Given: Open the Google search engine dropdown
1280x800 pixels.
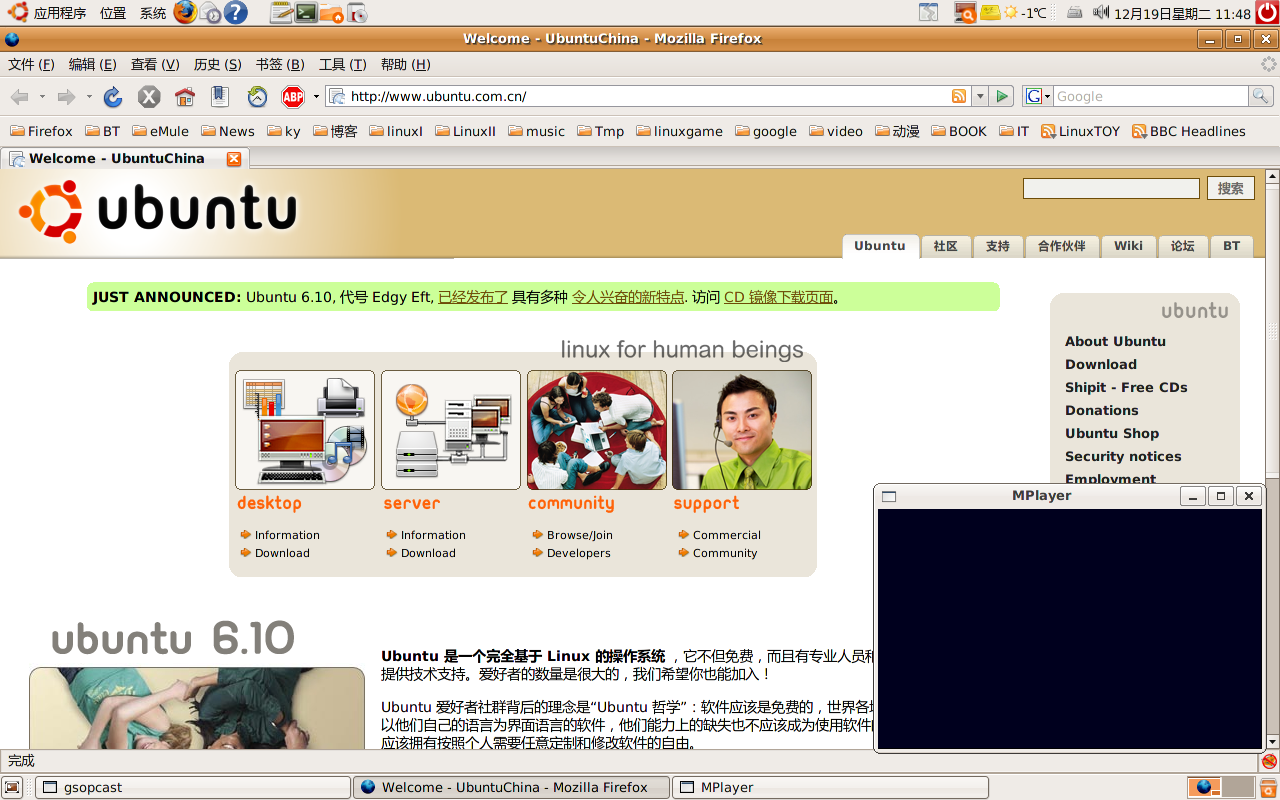Looking at the screenshot, I should tap(1038, 96).
